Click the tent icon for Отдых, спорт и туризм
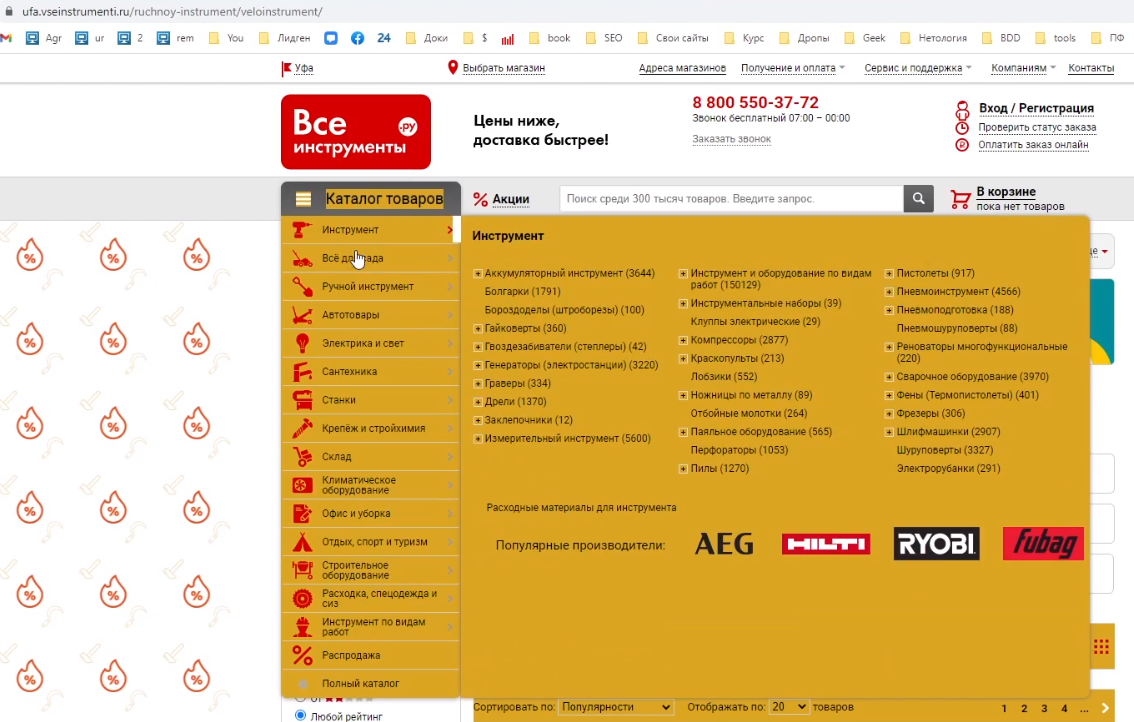 click(x=302, y=542)
